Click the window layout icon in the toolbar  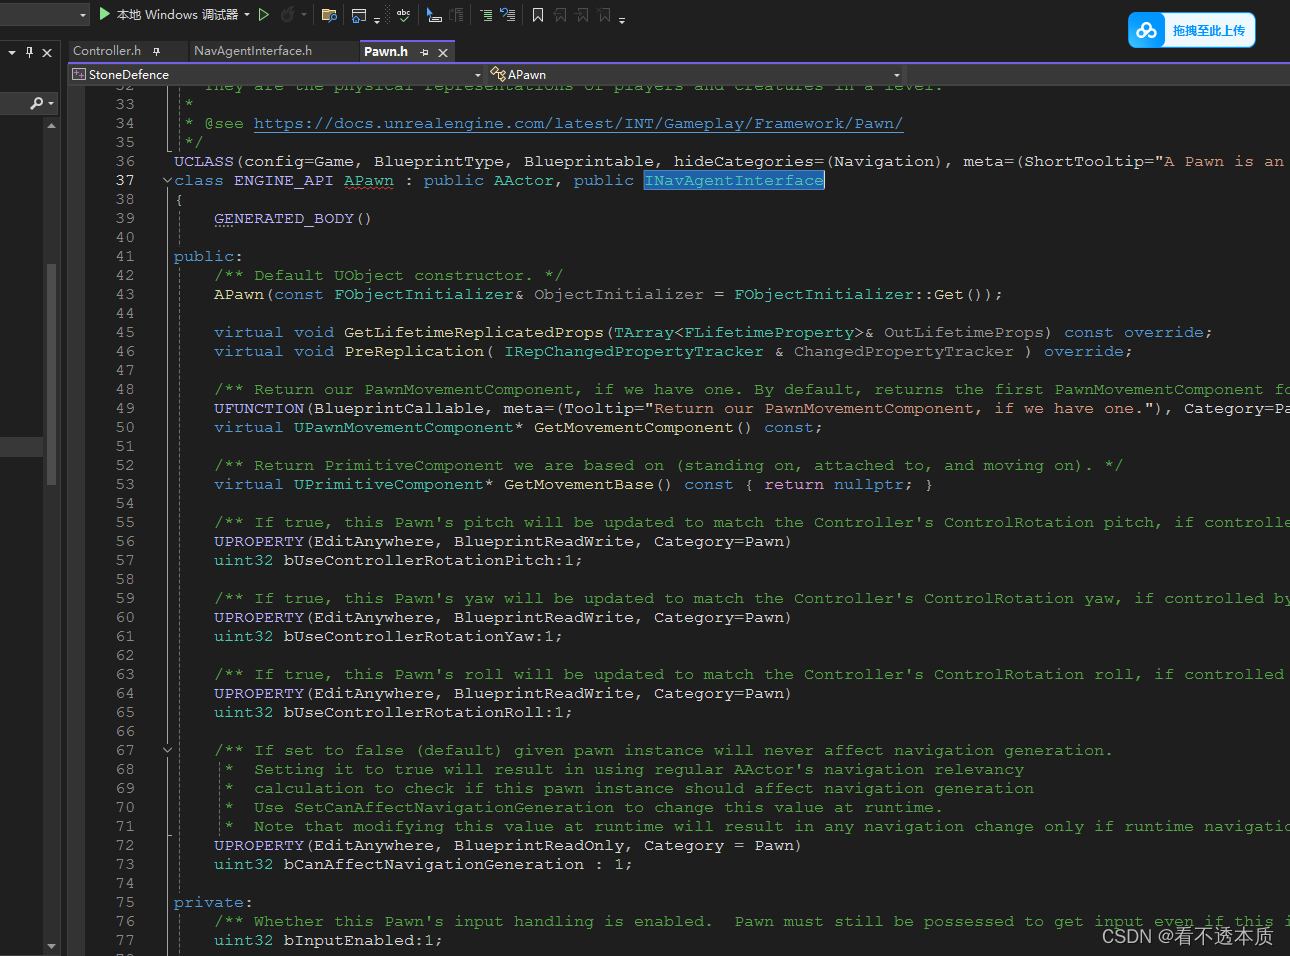[358, 15]
